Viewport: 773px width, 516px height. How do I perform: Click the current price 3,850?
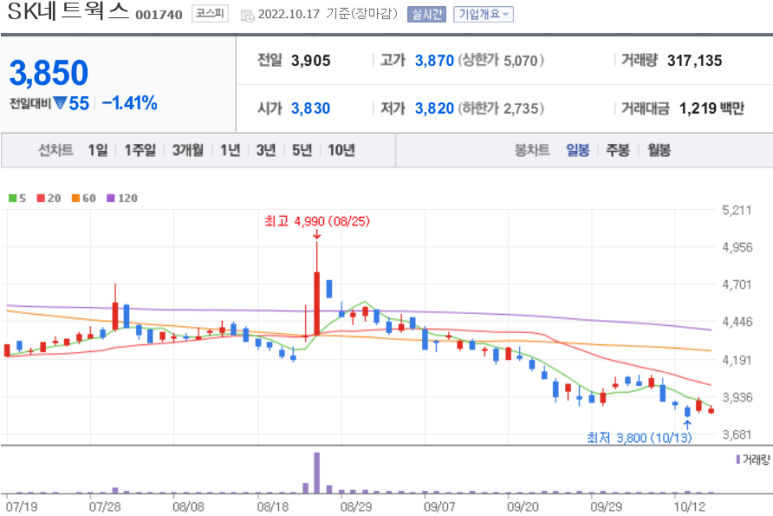(49, 73)
